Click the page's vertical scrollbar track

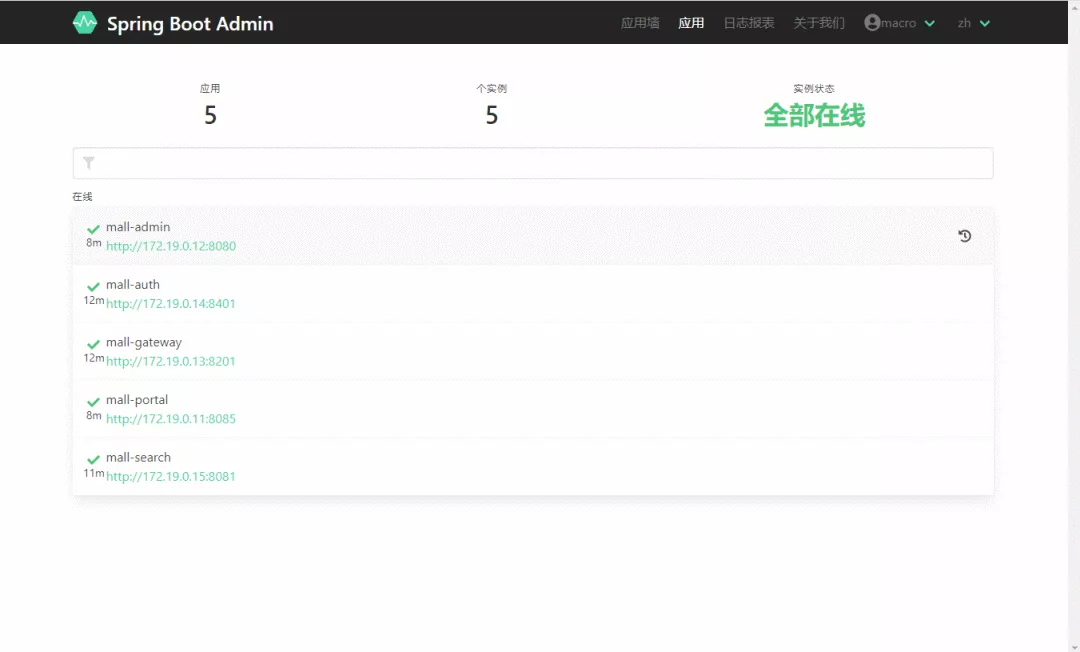click(x=1074, y=326)
